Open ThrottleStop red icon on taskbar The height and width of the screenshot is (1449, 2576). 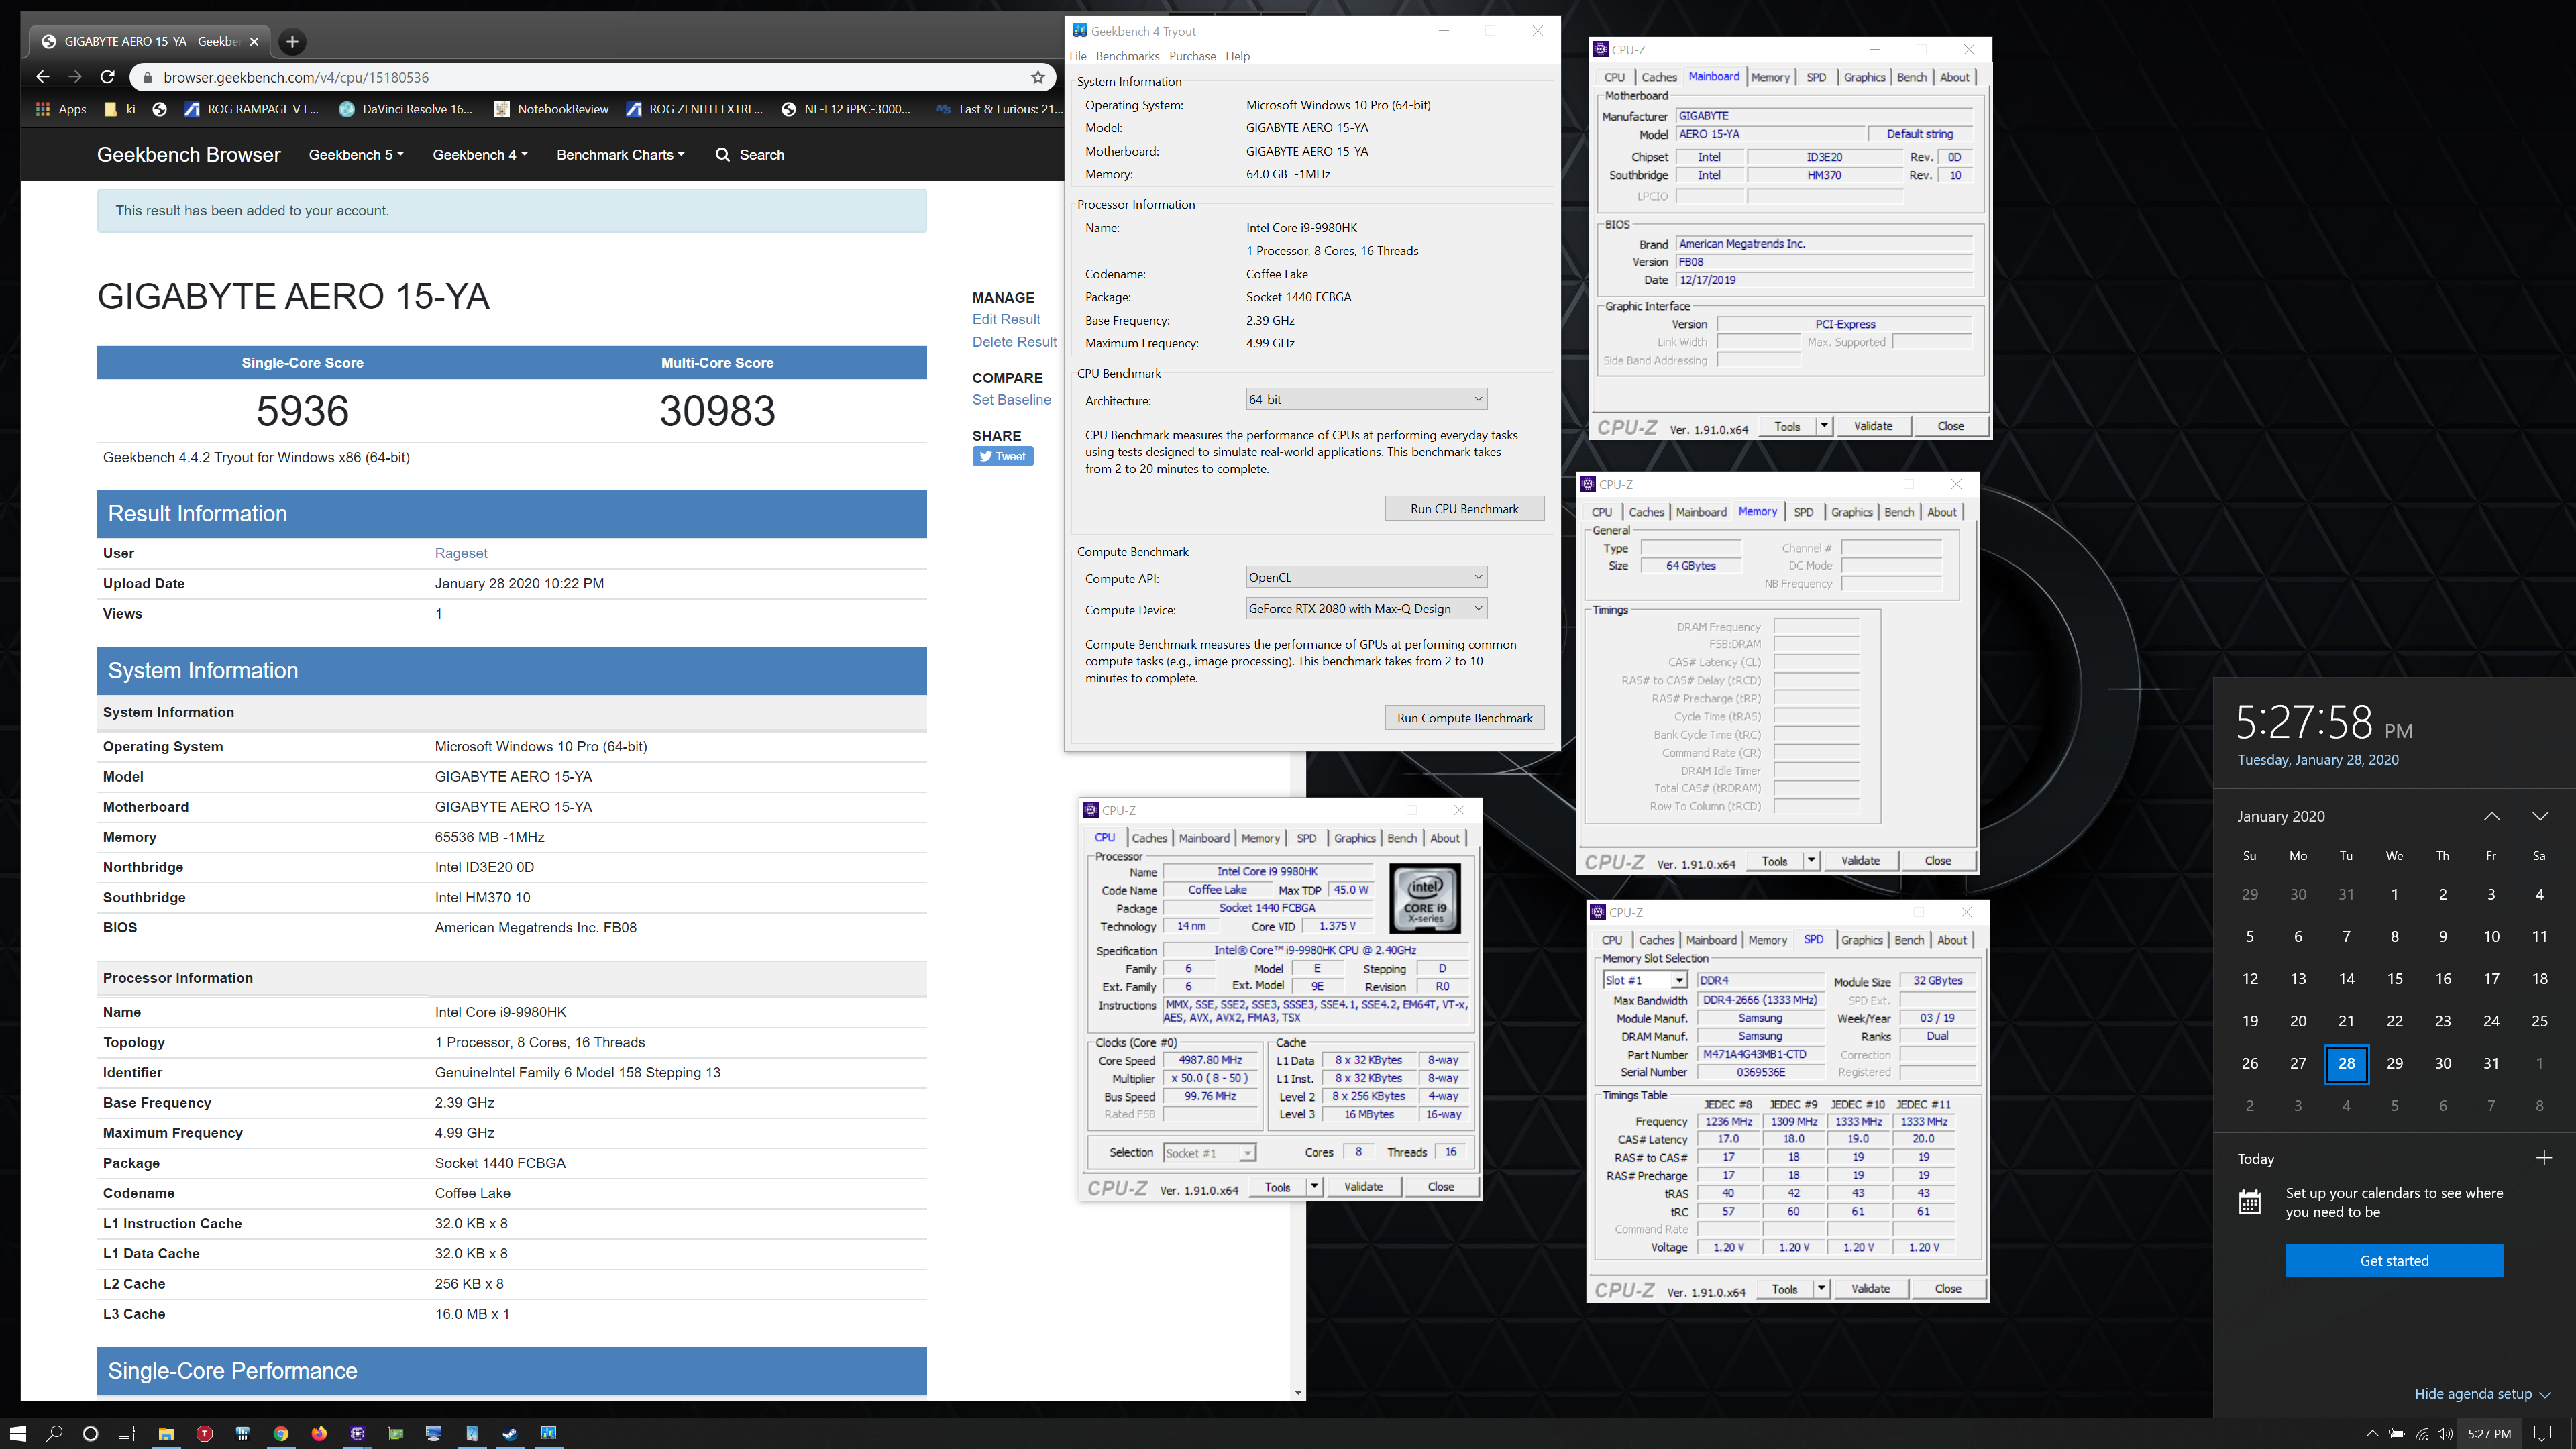point(204,1433)
